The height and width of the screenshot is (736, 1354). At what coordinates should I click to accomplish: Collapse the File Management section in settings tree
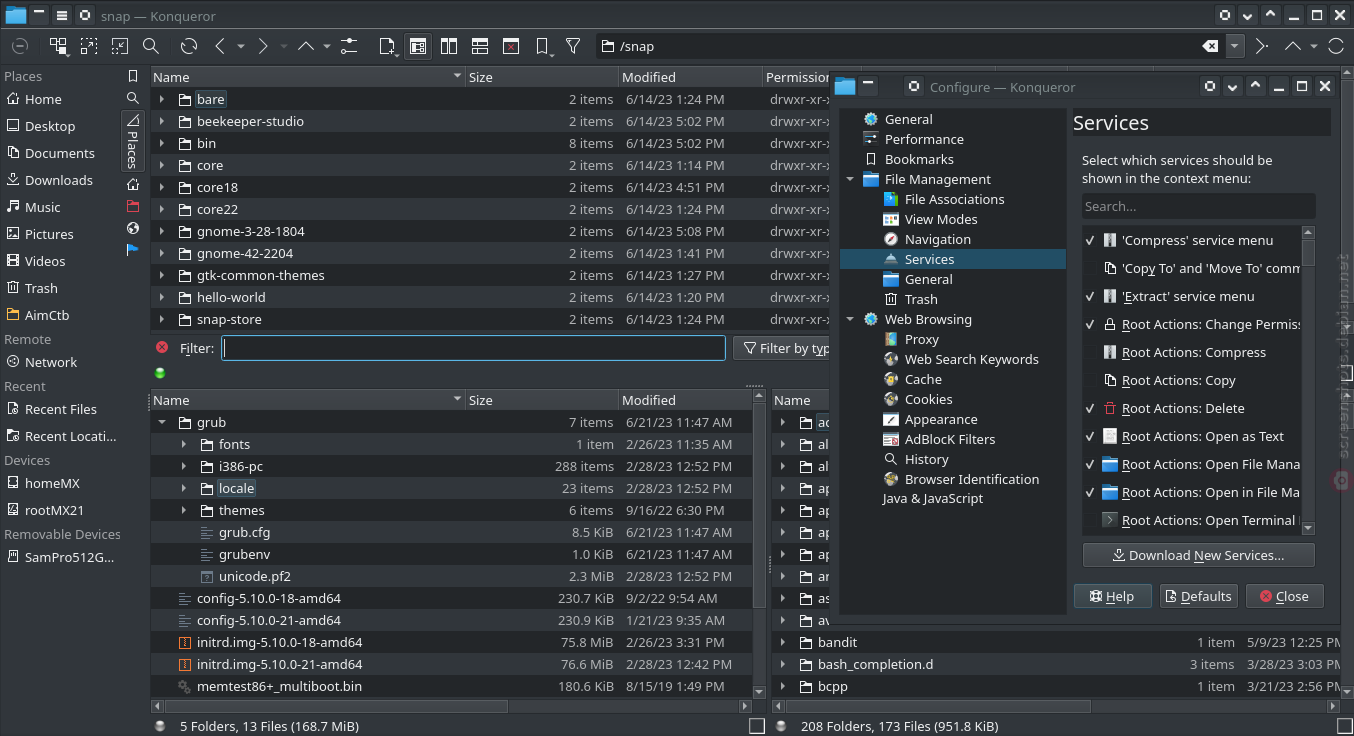pyautogui.click(x=850, y=179)
